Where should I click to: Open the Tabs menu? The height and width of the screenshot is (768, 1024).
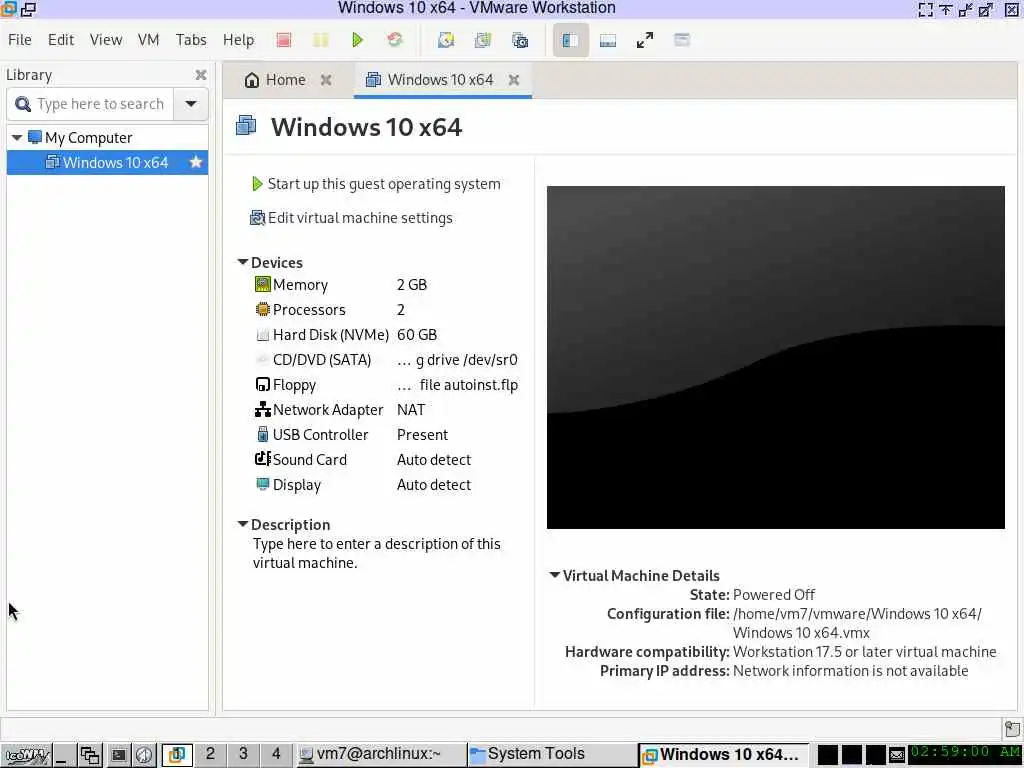[x=191, y=40]
